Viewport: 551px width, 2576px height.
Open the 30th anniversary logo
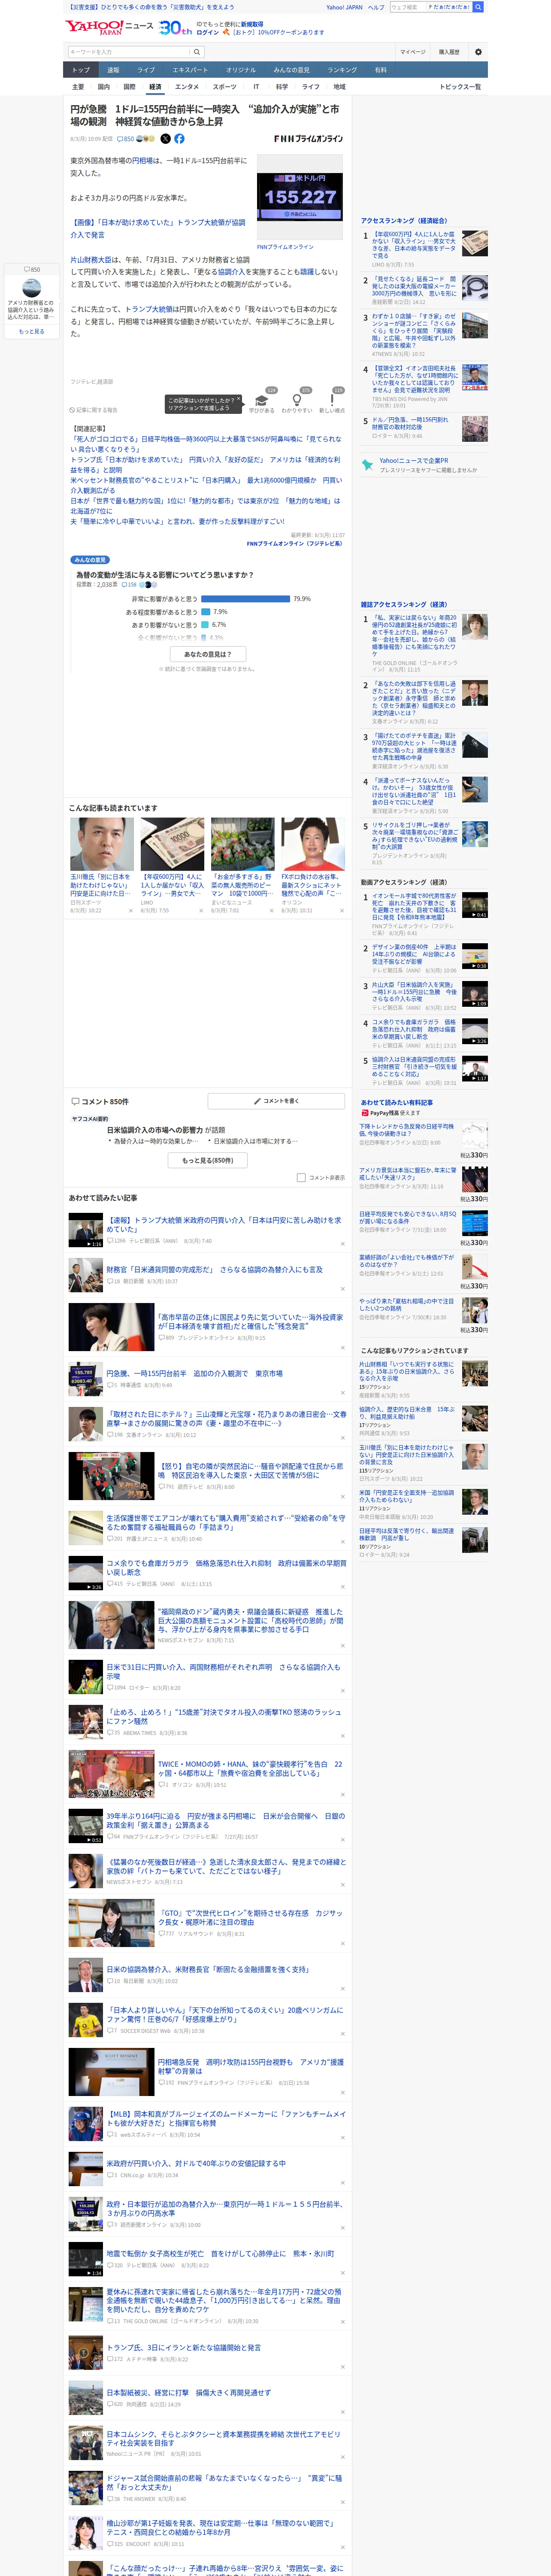[x=175, y=28]
